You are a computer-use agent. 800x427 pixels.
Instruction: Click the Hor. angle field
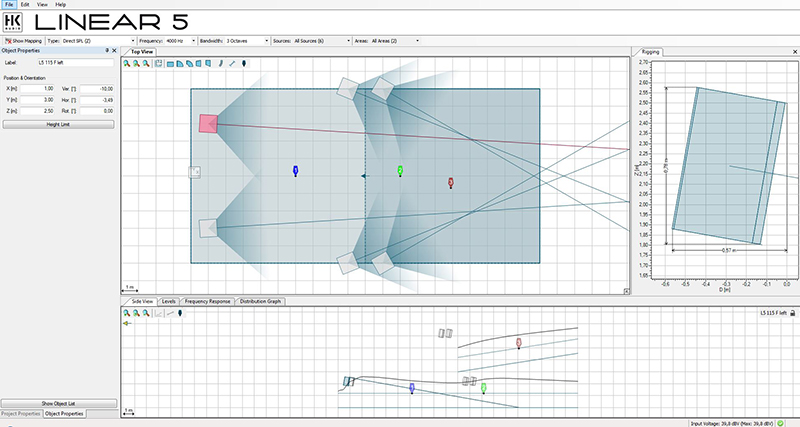(97, 100)
